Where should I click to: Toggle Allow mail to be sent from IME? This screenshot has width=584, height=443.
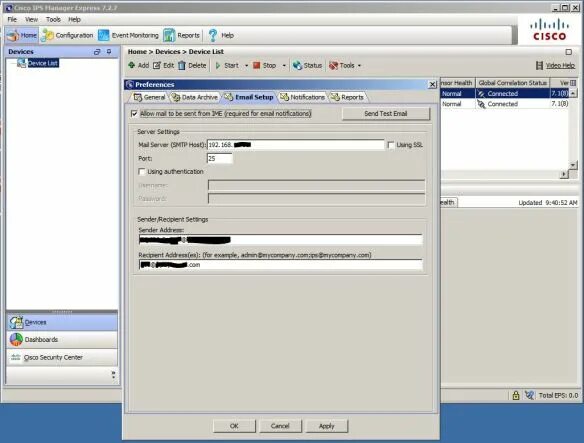coord(134,114)
